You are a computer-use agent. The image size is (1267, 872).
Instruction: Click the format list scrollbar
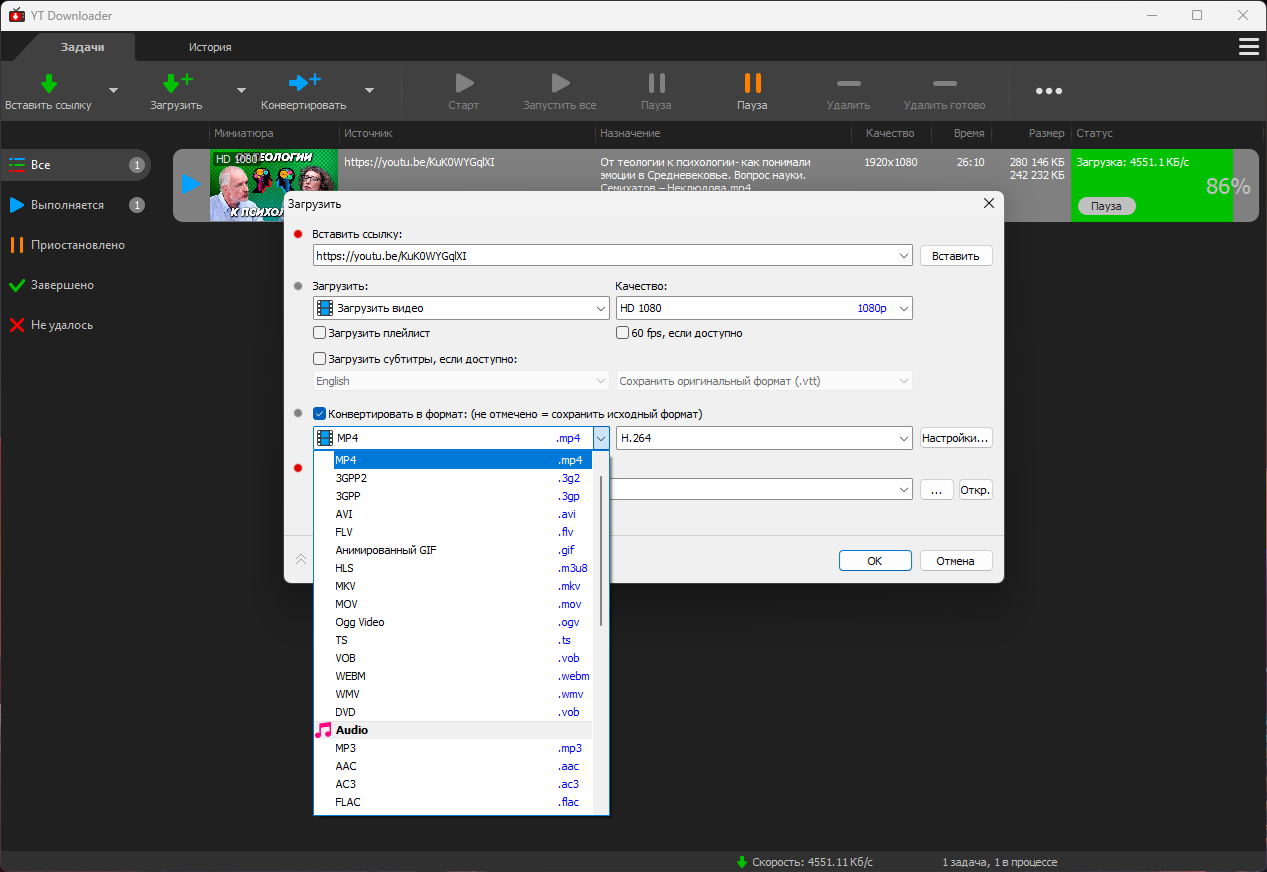click(601, 550)
